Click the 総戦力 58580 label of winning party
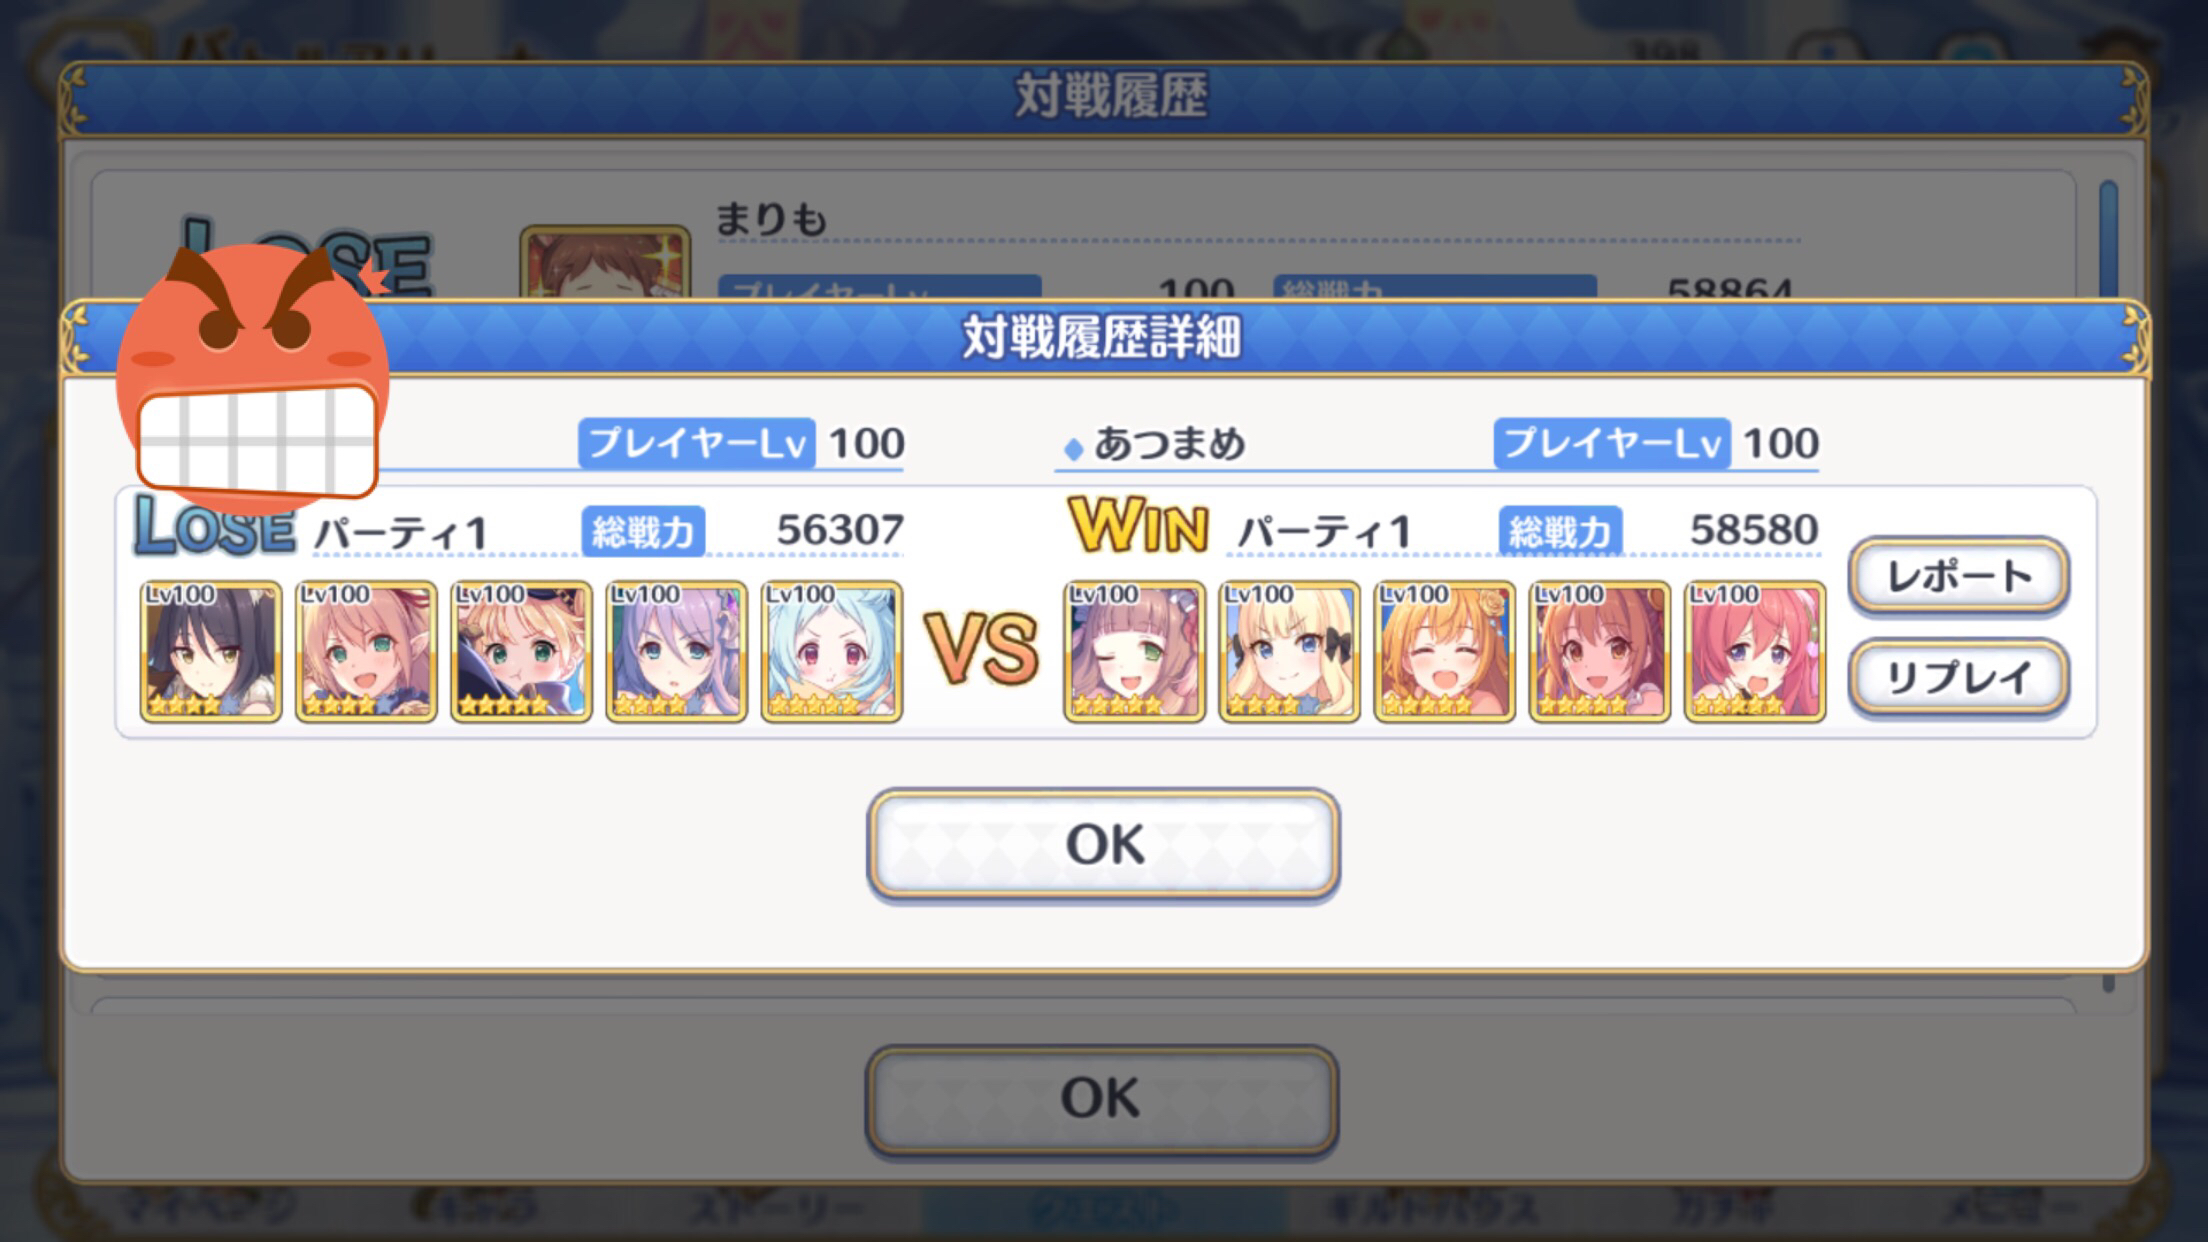Viewport: 2208px width, 1242px height. click(1659, 530)
